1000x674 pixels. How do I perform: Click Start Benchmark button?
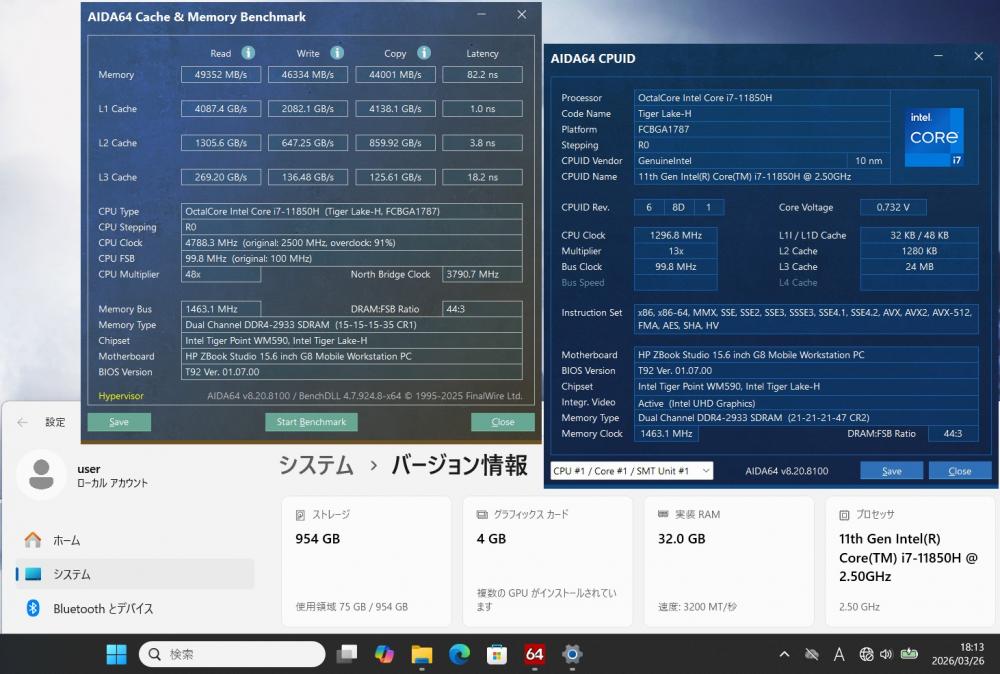(311, 422)
